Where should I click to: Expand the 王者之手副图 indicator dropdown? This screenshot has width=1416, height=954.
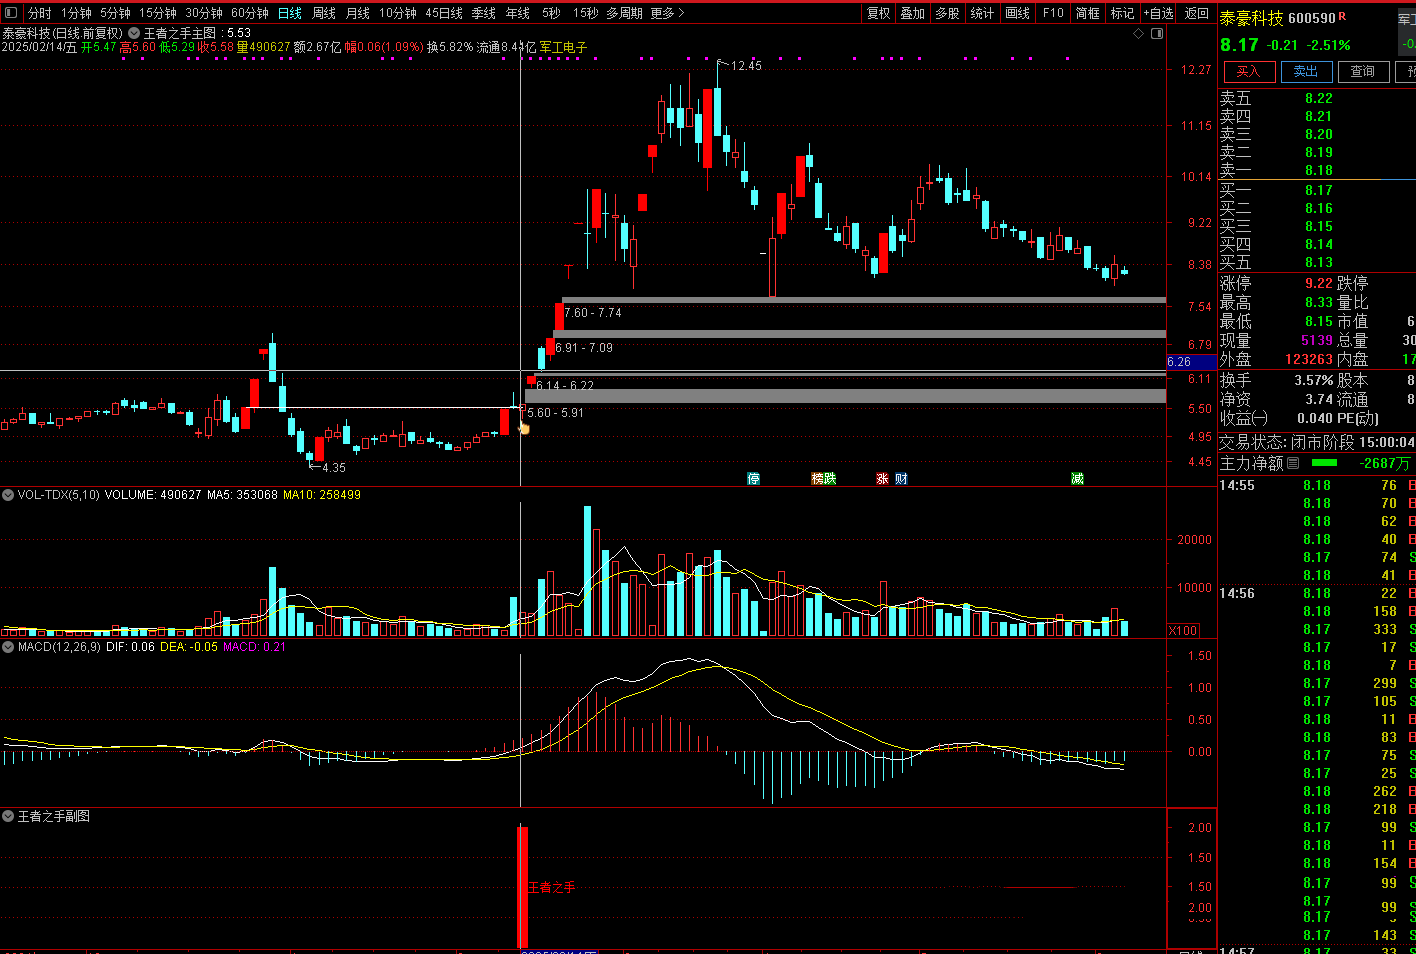tap(9, 817)
